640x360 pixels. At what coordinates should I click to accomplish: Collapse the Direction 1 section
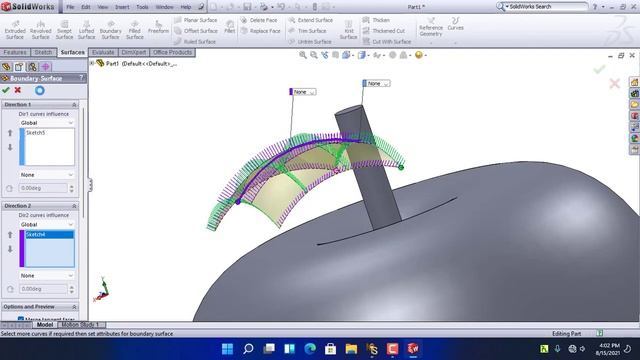(x=74, y=105)
